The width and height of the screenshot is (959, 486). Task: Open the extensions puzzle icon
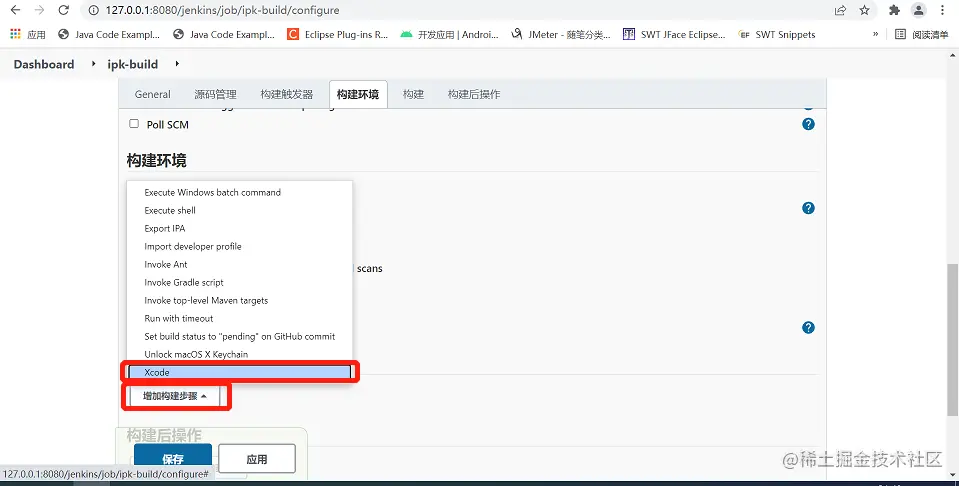(894, 10)
